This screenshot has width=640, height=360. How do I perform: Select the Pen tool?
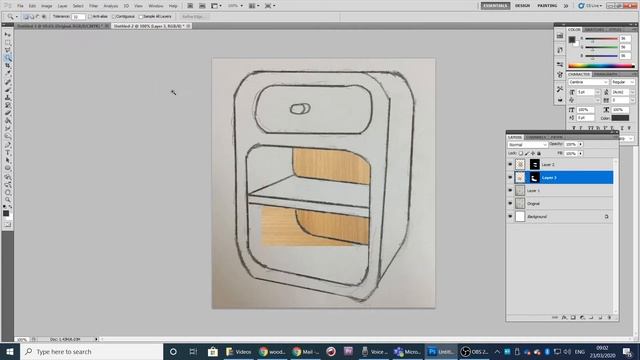point(7,144)
